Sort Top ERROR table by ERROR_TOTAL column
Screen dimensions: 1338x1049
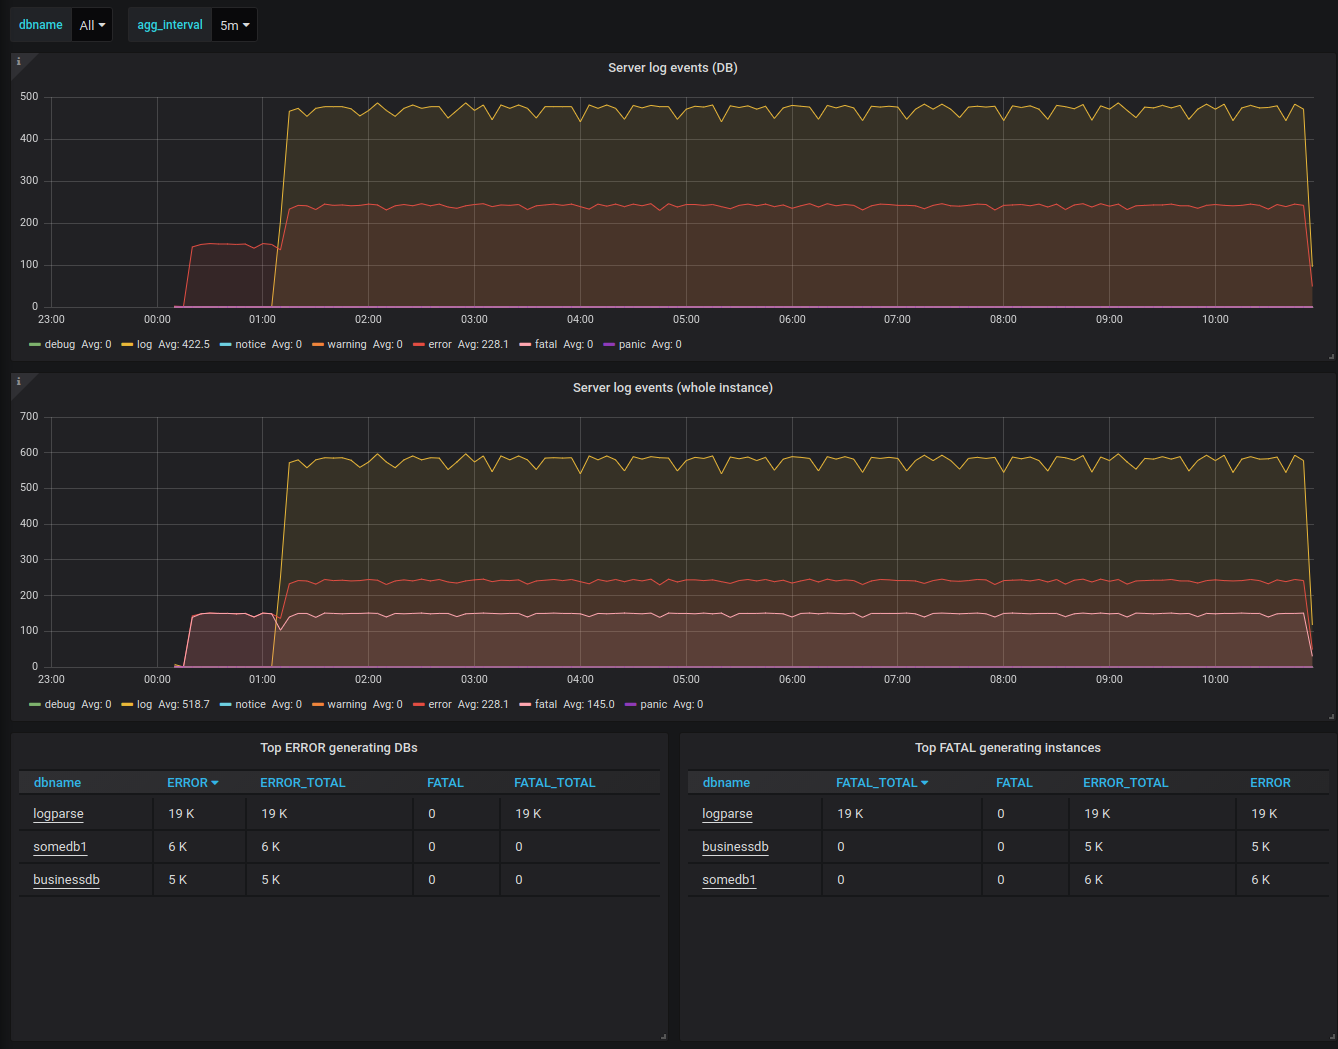pos(302,783)
